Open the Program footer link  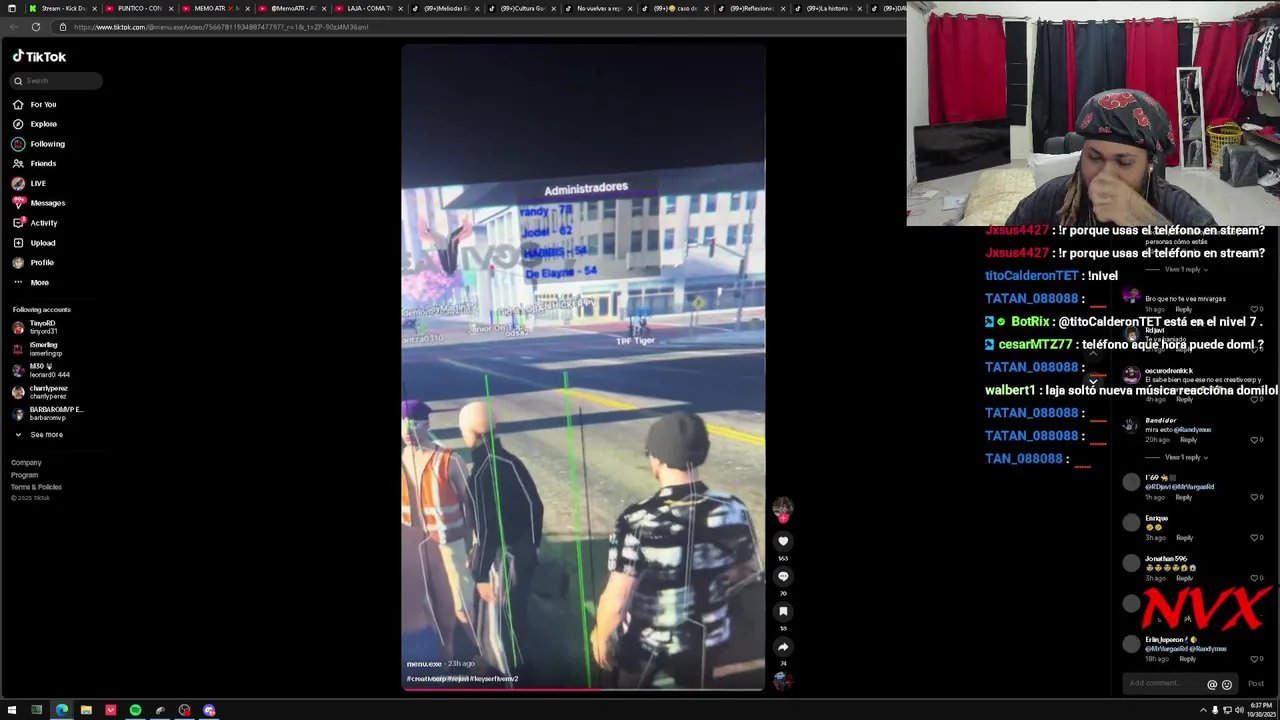(24, 475)
